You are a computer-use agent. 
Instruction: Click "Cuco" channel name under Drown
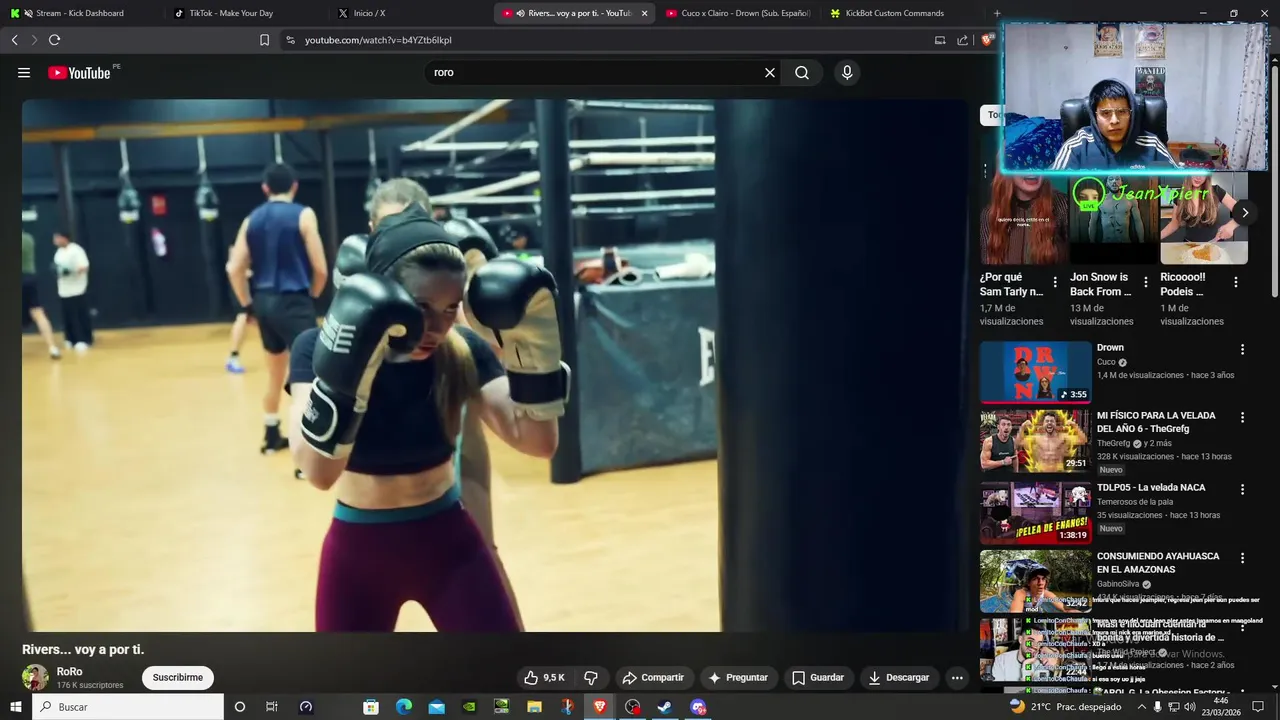pyautogui.click(x=1106, y=362)
